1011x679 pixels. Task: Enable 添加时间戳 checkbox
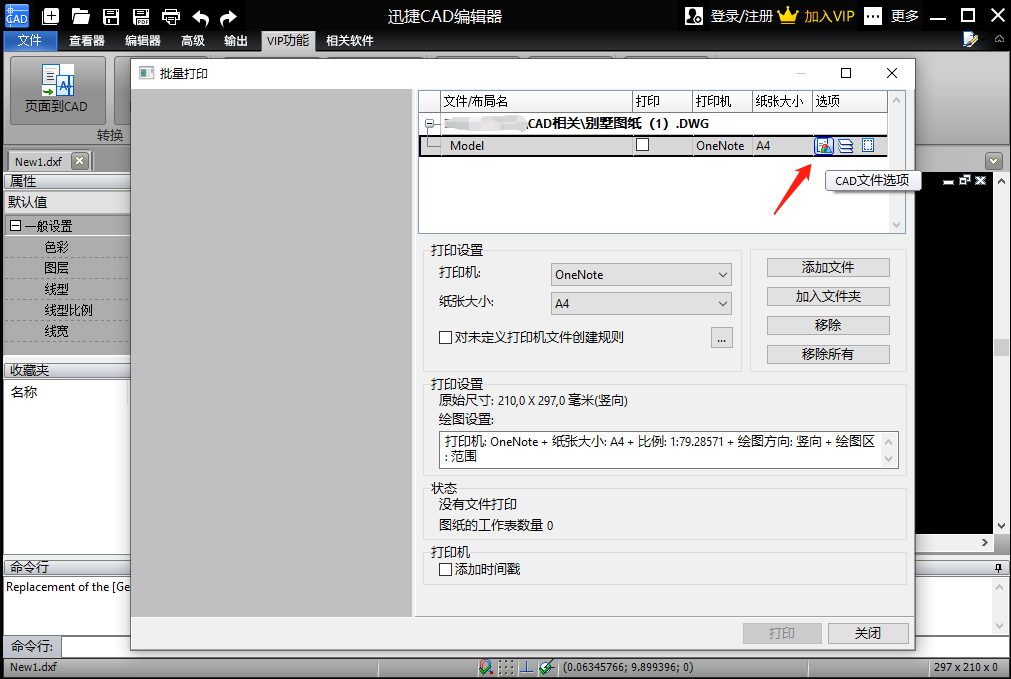[445, 569]
